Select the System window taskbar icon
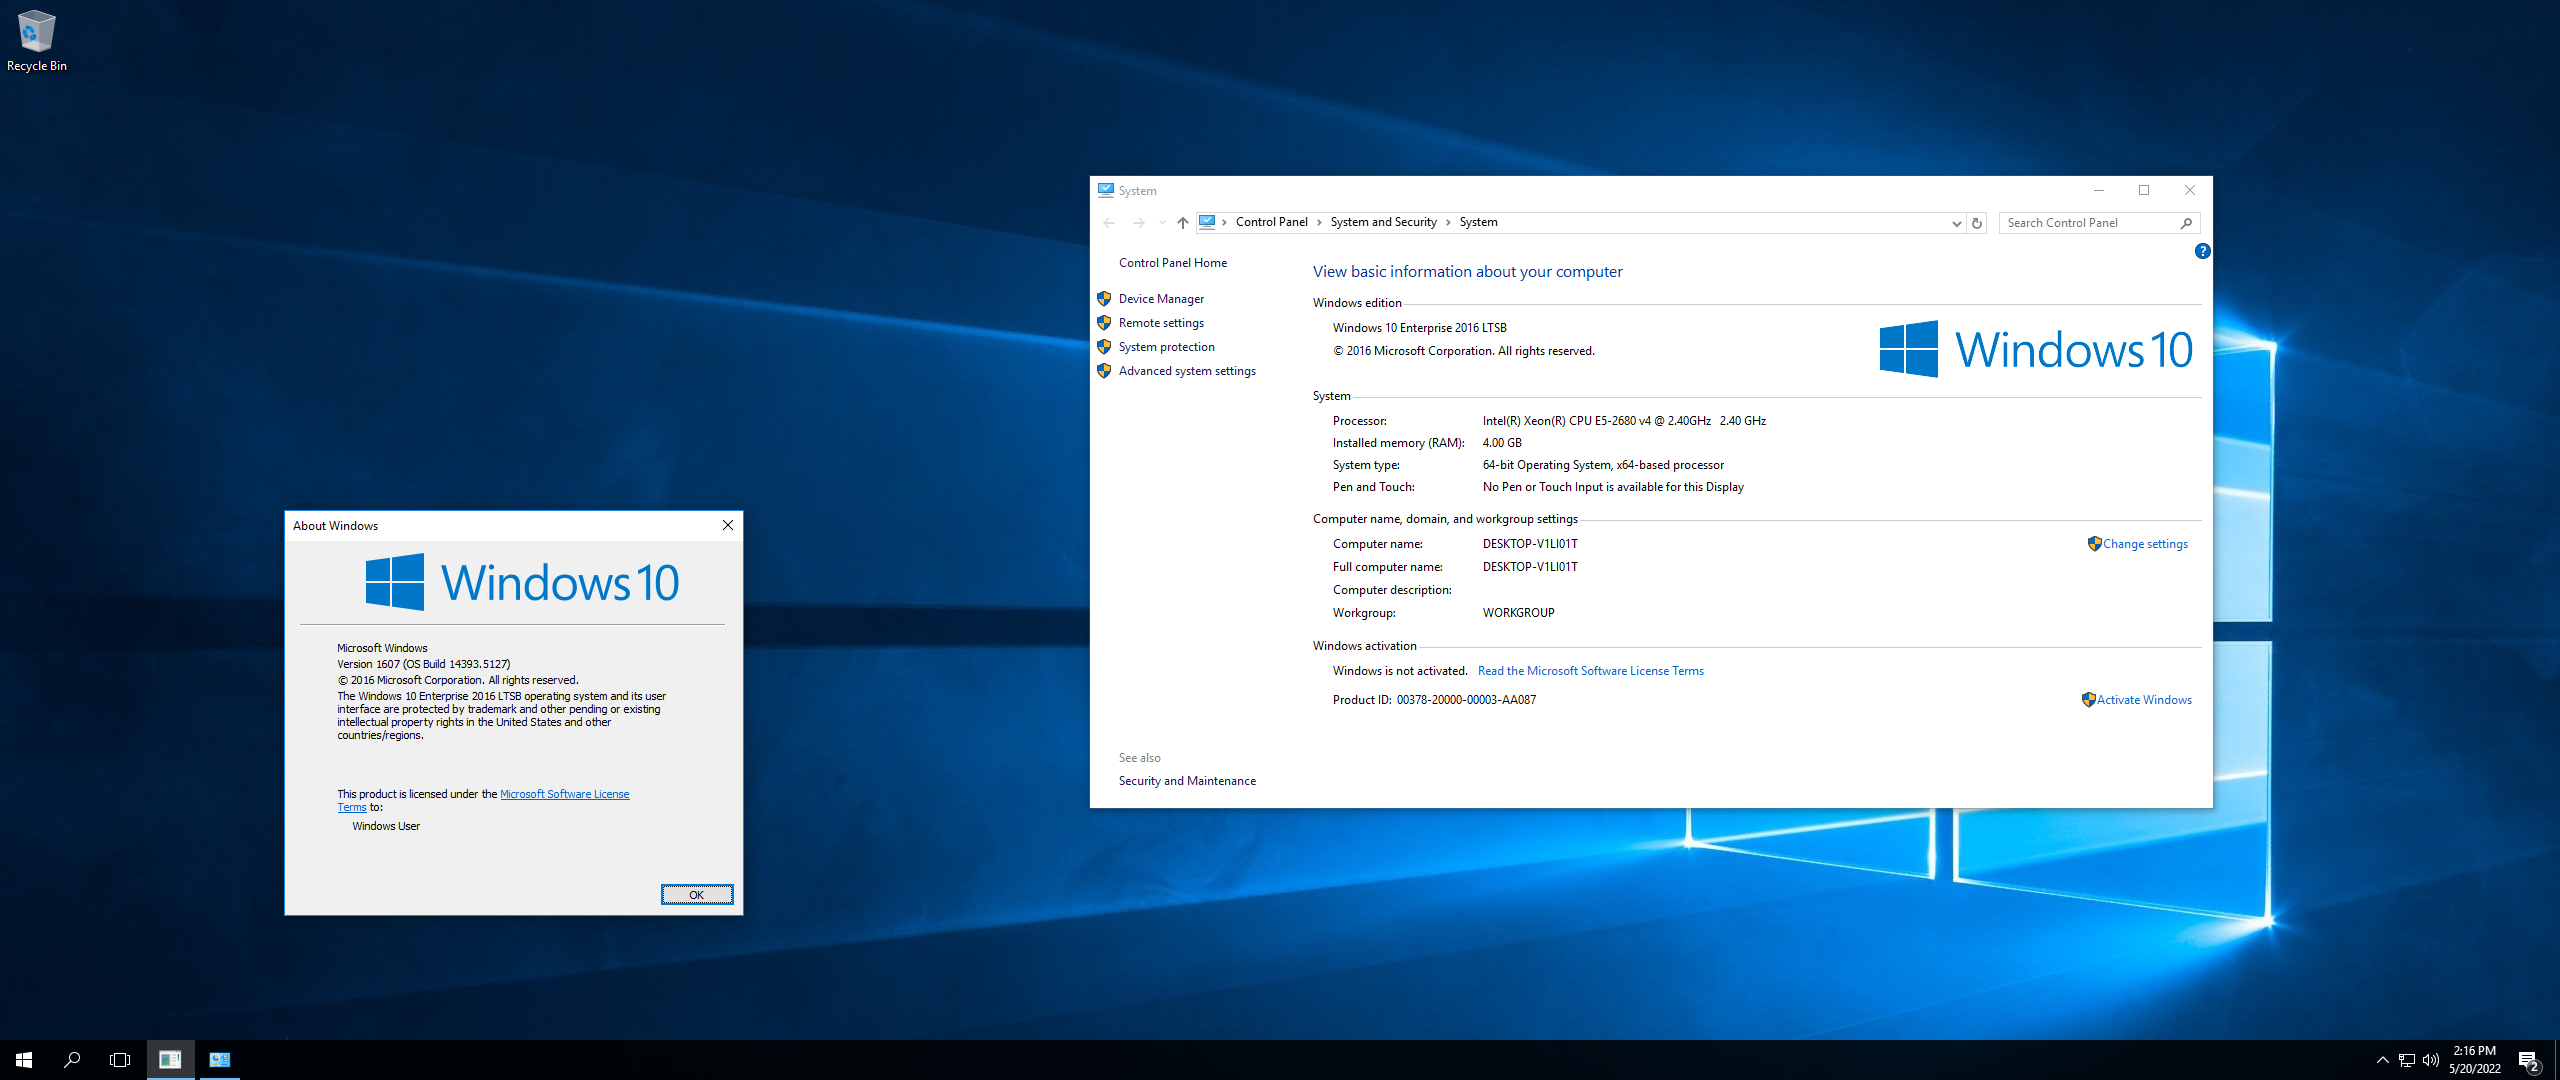Screen dimensions: 2560x1080 (x=220, y=1060)
